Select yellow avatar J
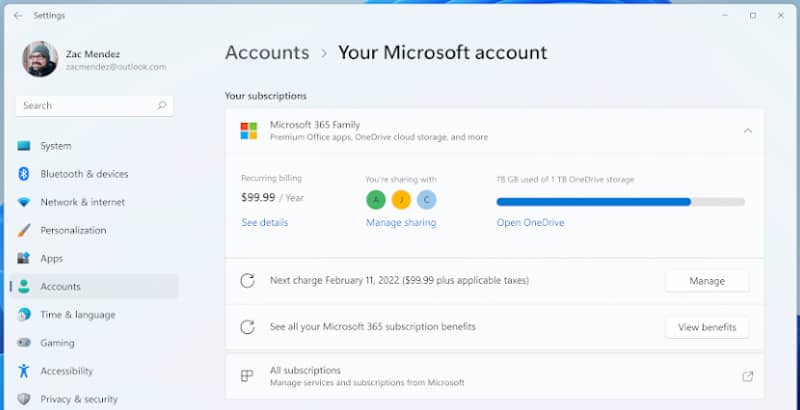This screenshot has height=410, width=800. (x=401, y=200)
